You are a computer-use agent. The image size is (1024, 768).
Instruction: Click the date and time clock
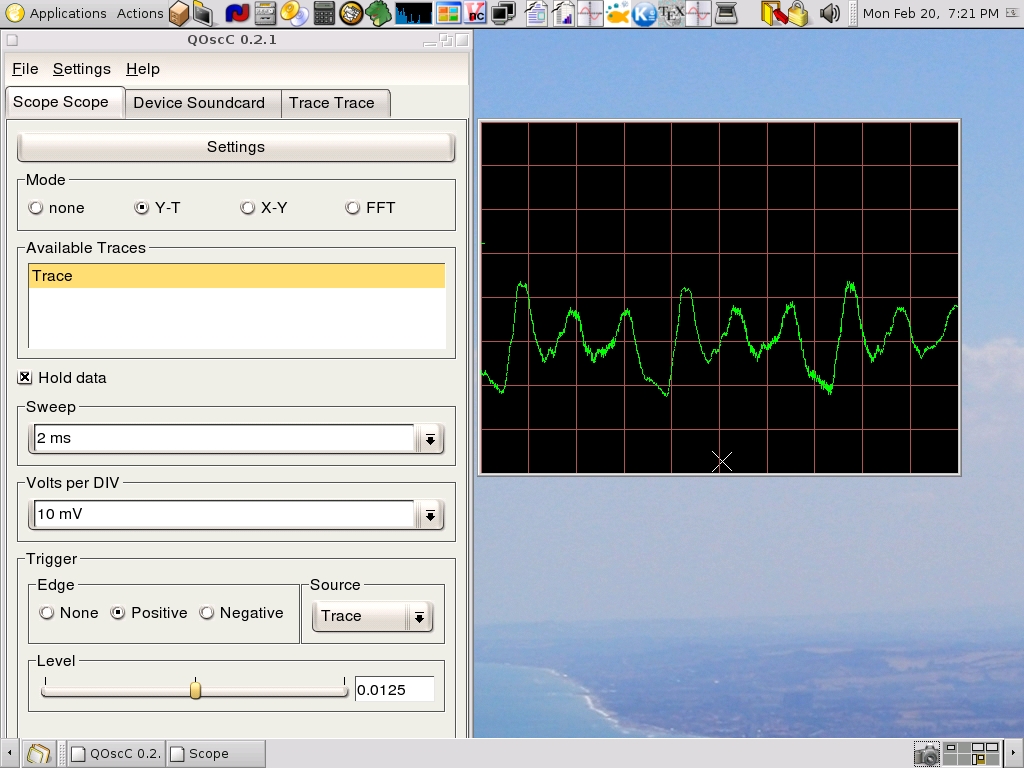[x=931, y=13]
